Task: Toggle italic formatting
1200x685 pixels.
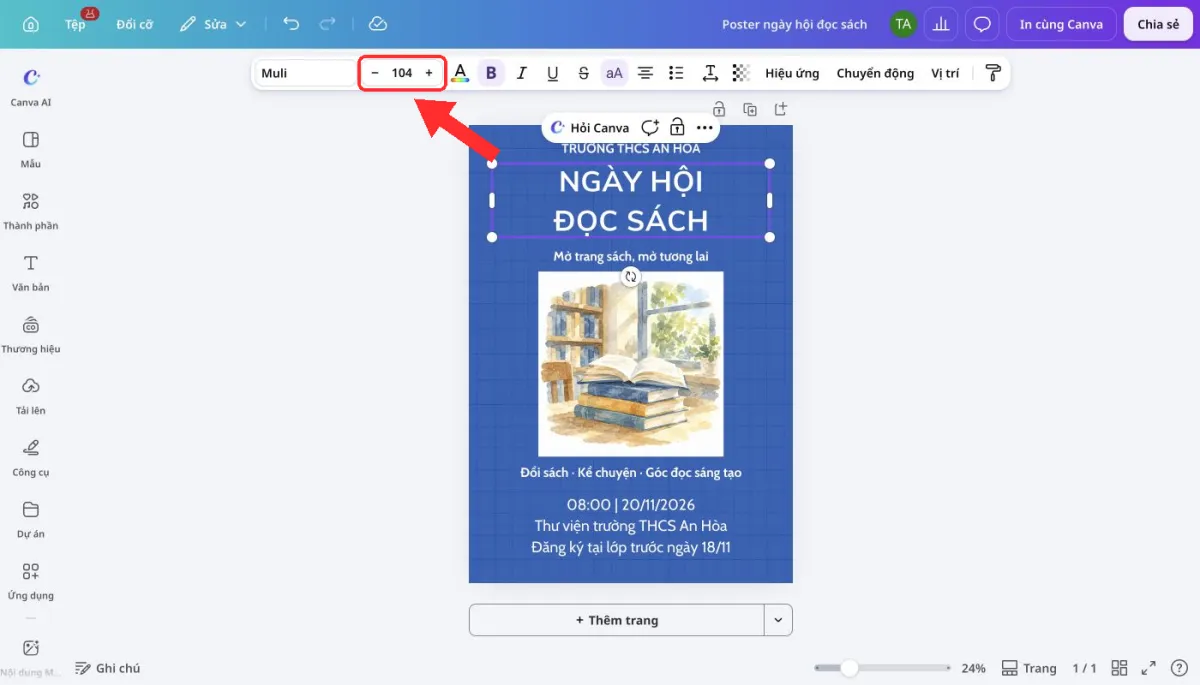Action: (x=521, y=73)
